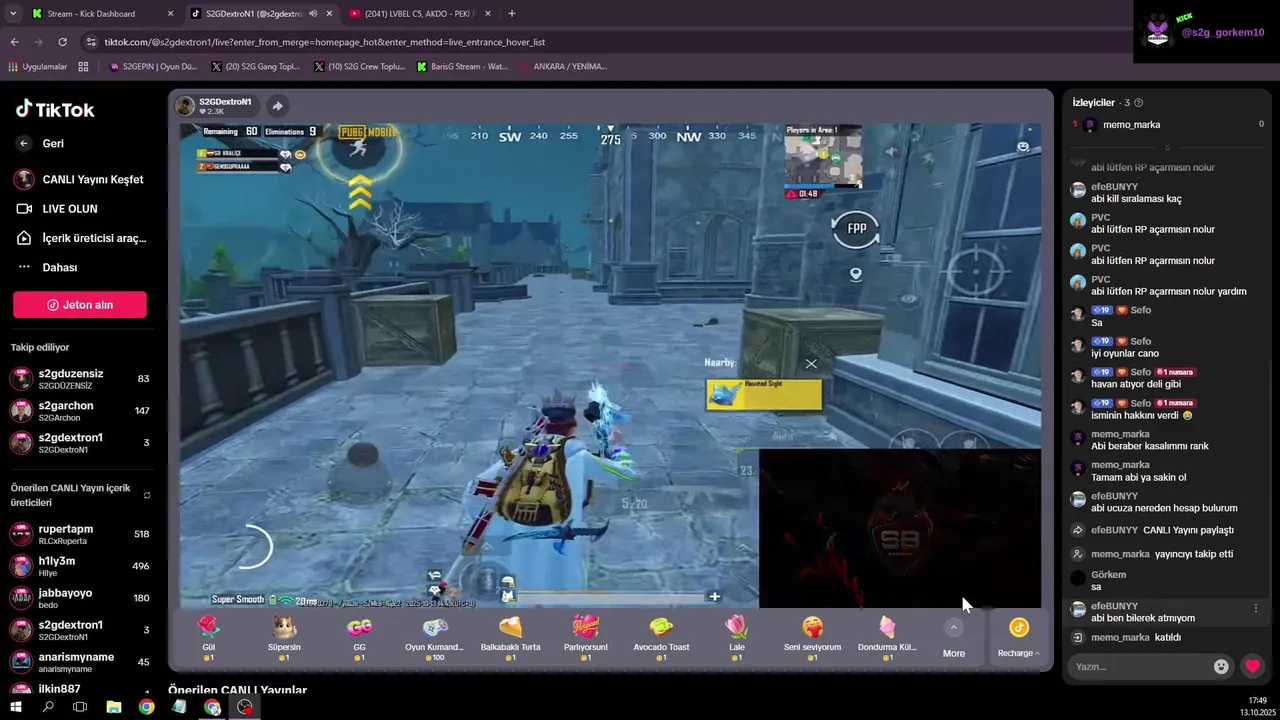Mute the TikTok tab's audio icon
Screen dimensions: 1280x720
(313, 14)
